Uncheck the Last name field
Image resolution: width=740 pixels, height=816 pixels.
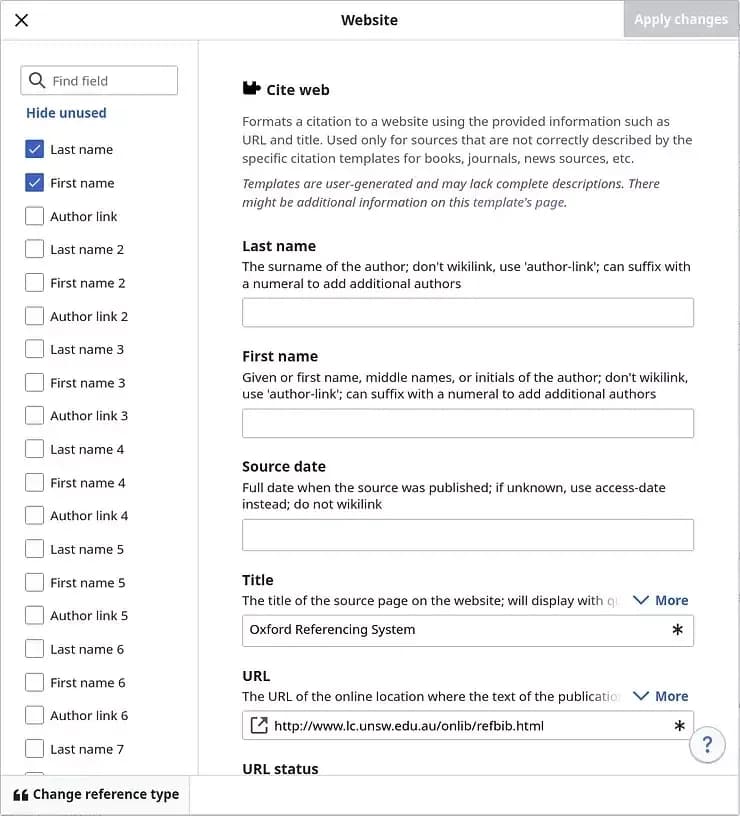click(34, 148)
